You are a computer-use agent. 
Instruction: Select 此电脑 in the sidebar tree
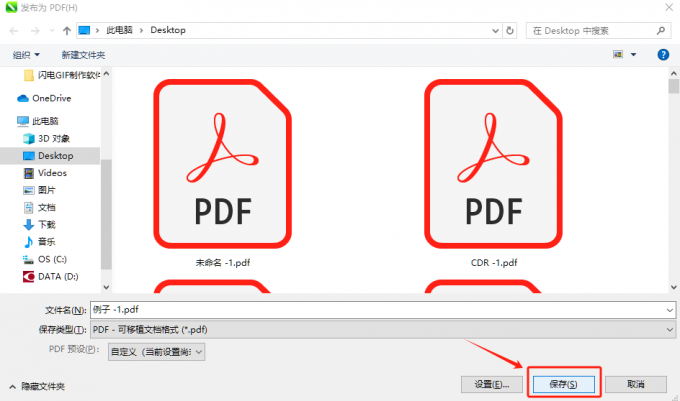click(38, 121)
